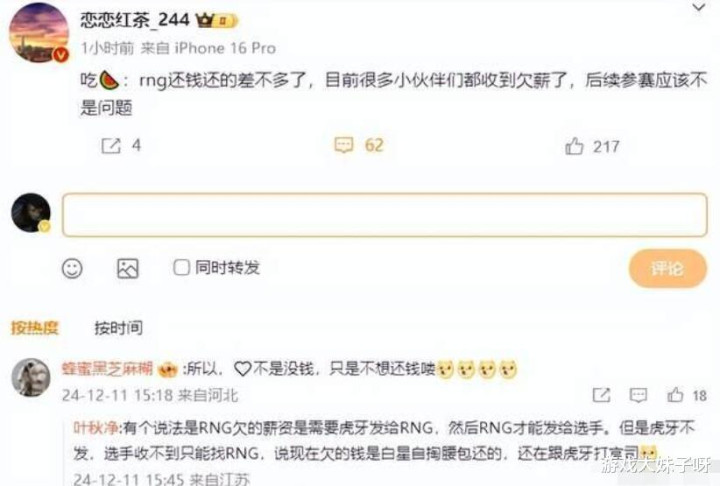Screen dimensions: 720x486
Task: View the post author's sunset avatar
Action: click(39, 32)
